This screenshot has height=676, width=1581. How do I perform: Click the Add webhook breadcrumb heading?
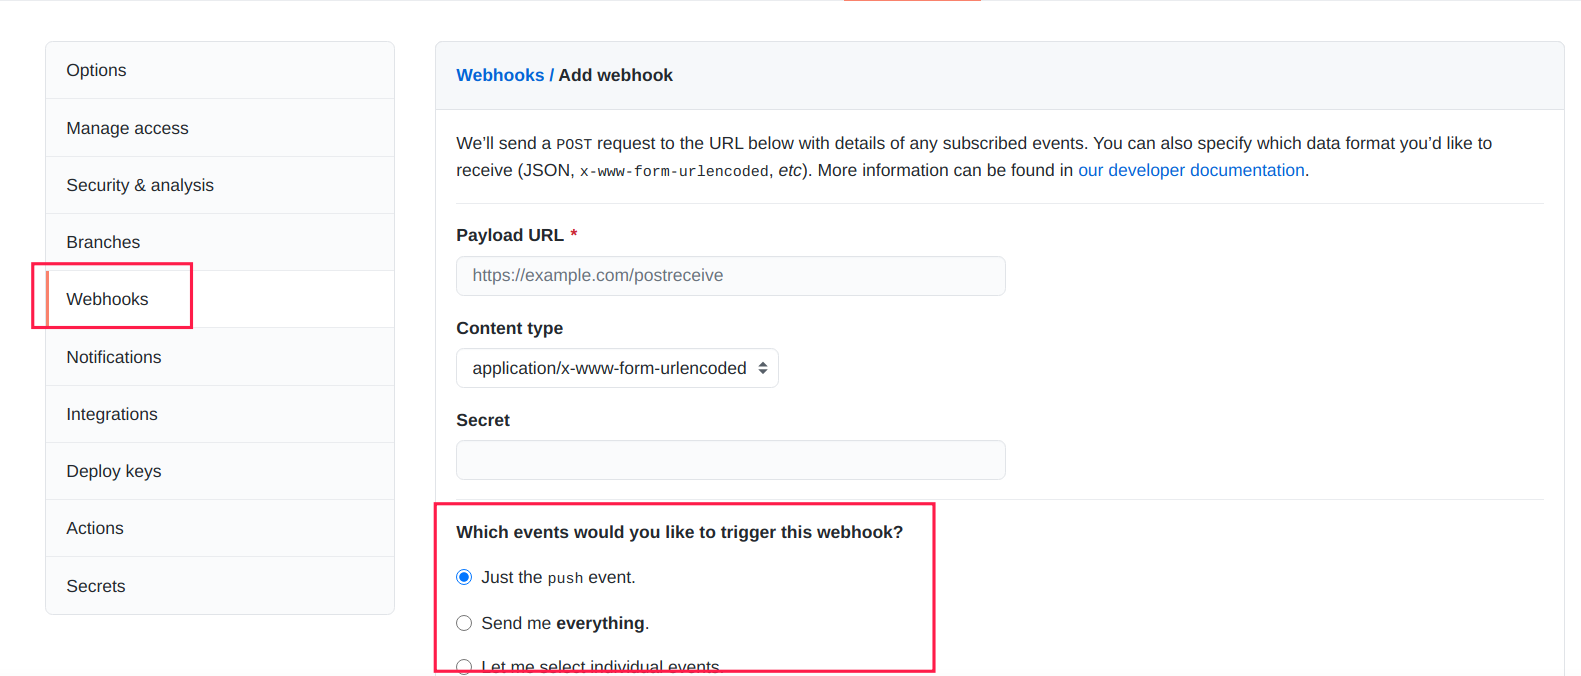(x=616, y=74)
